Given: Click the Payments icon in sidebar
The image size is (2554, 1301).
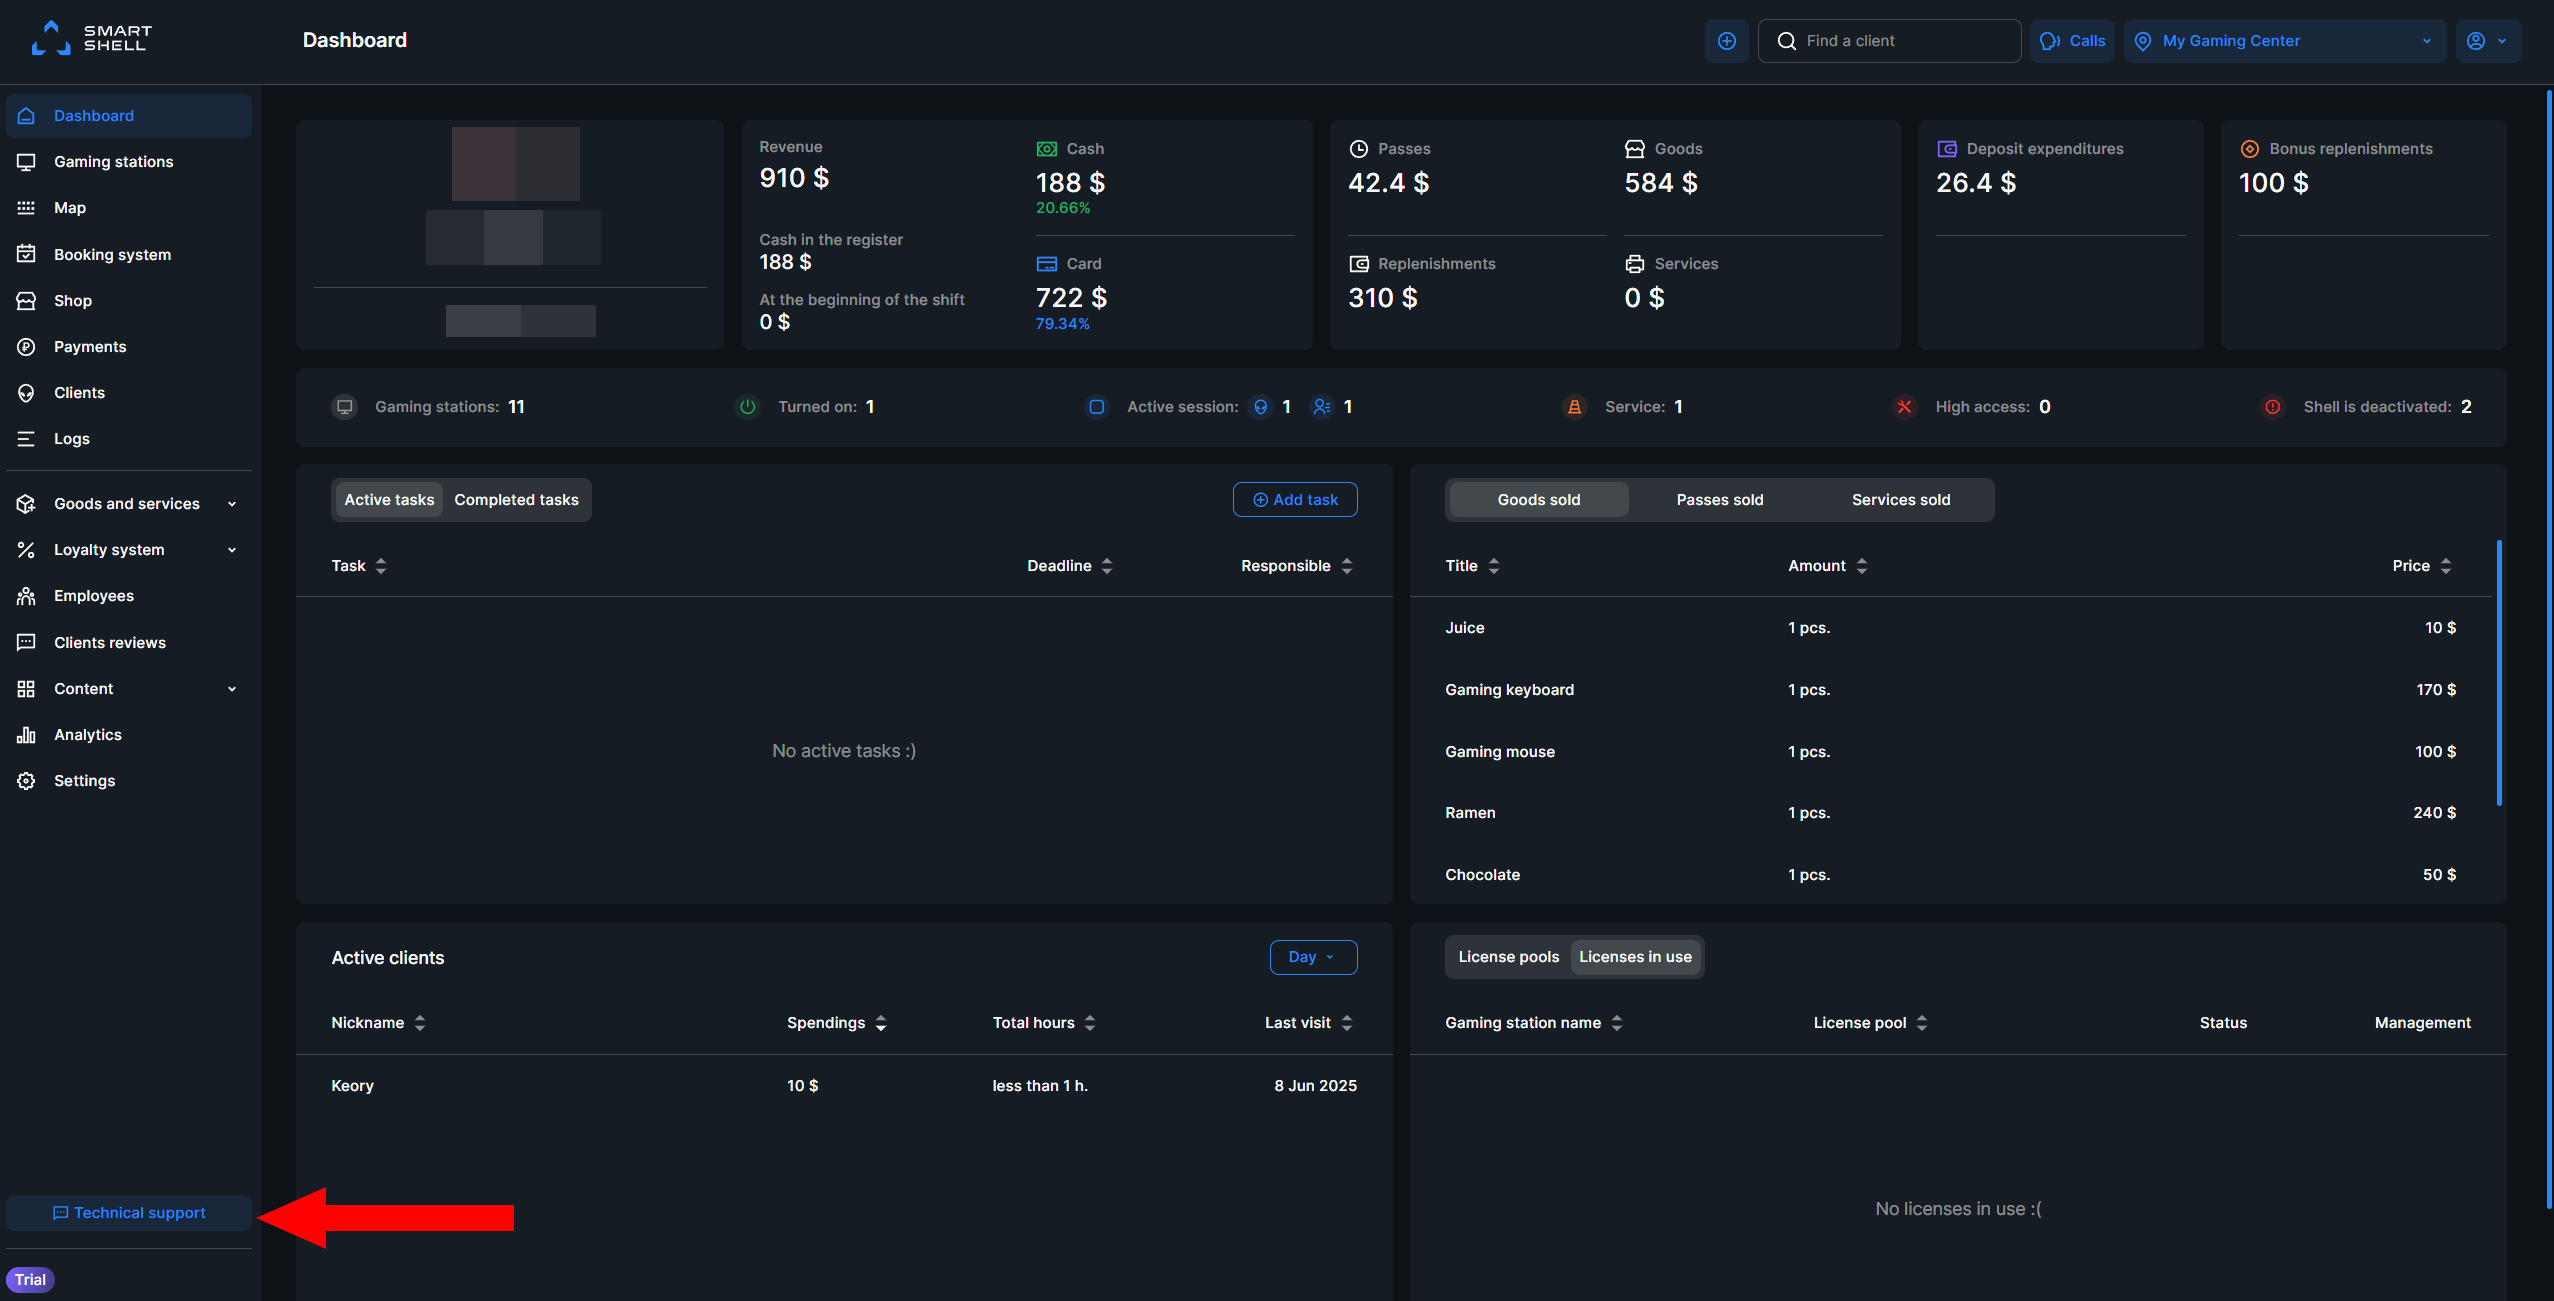Looking at the screenshot, I should pyautogui.click(x=27, y=347).
